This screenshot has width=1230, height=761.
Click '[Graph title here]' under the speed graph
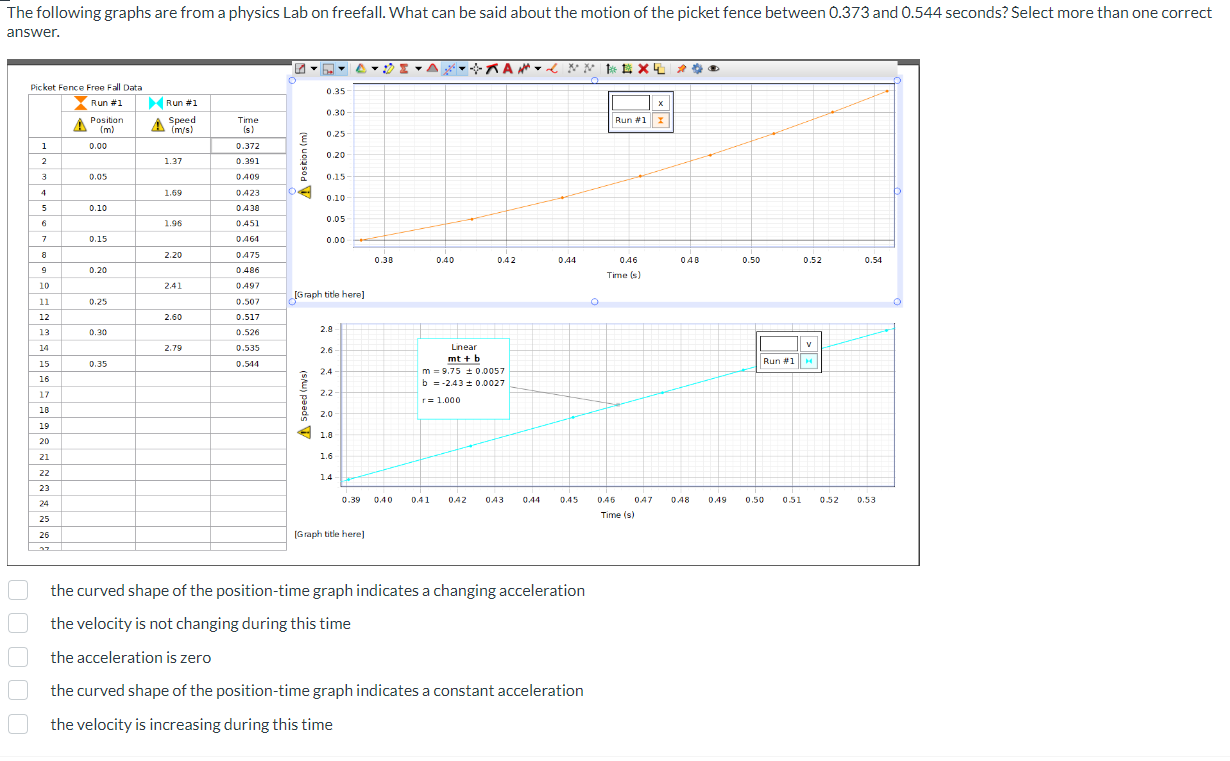(330, 534)
